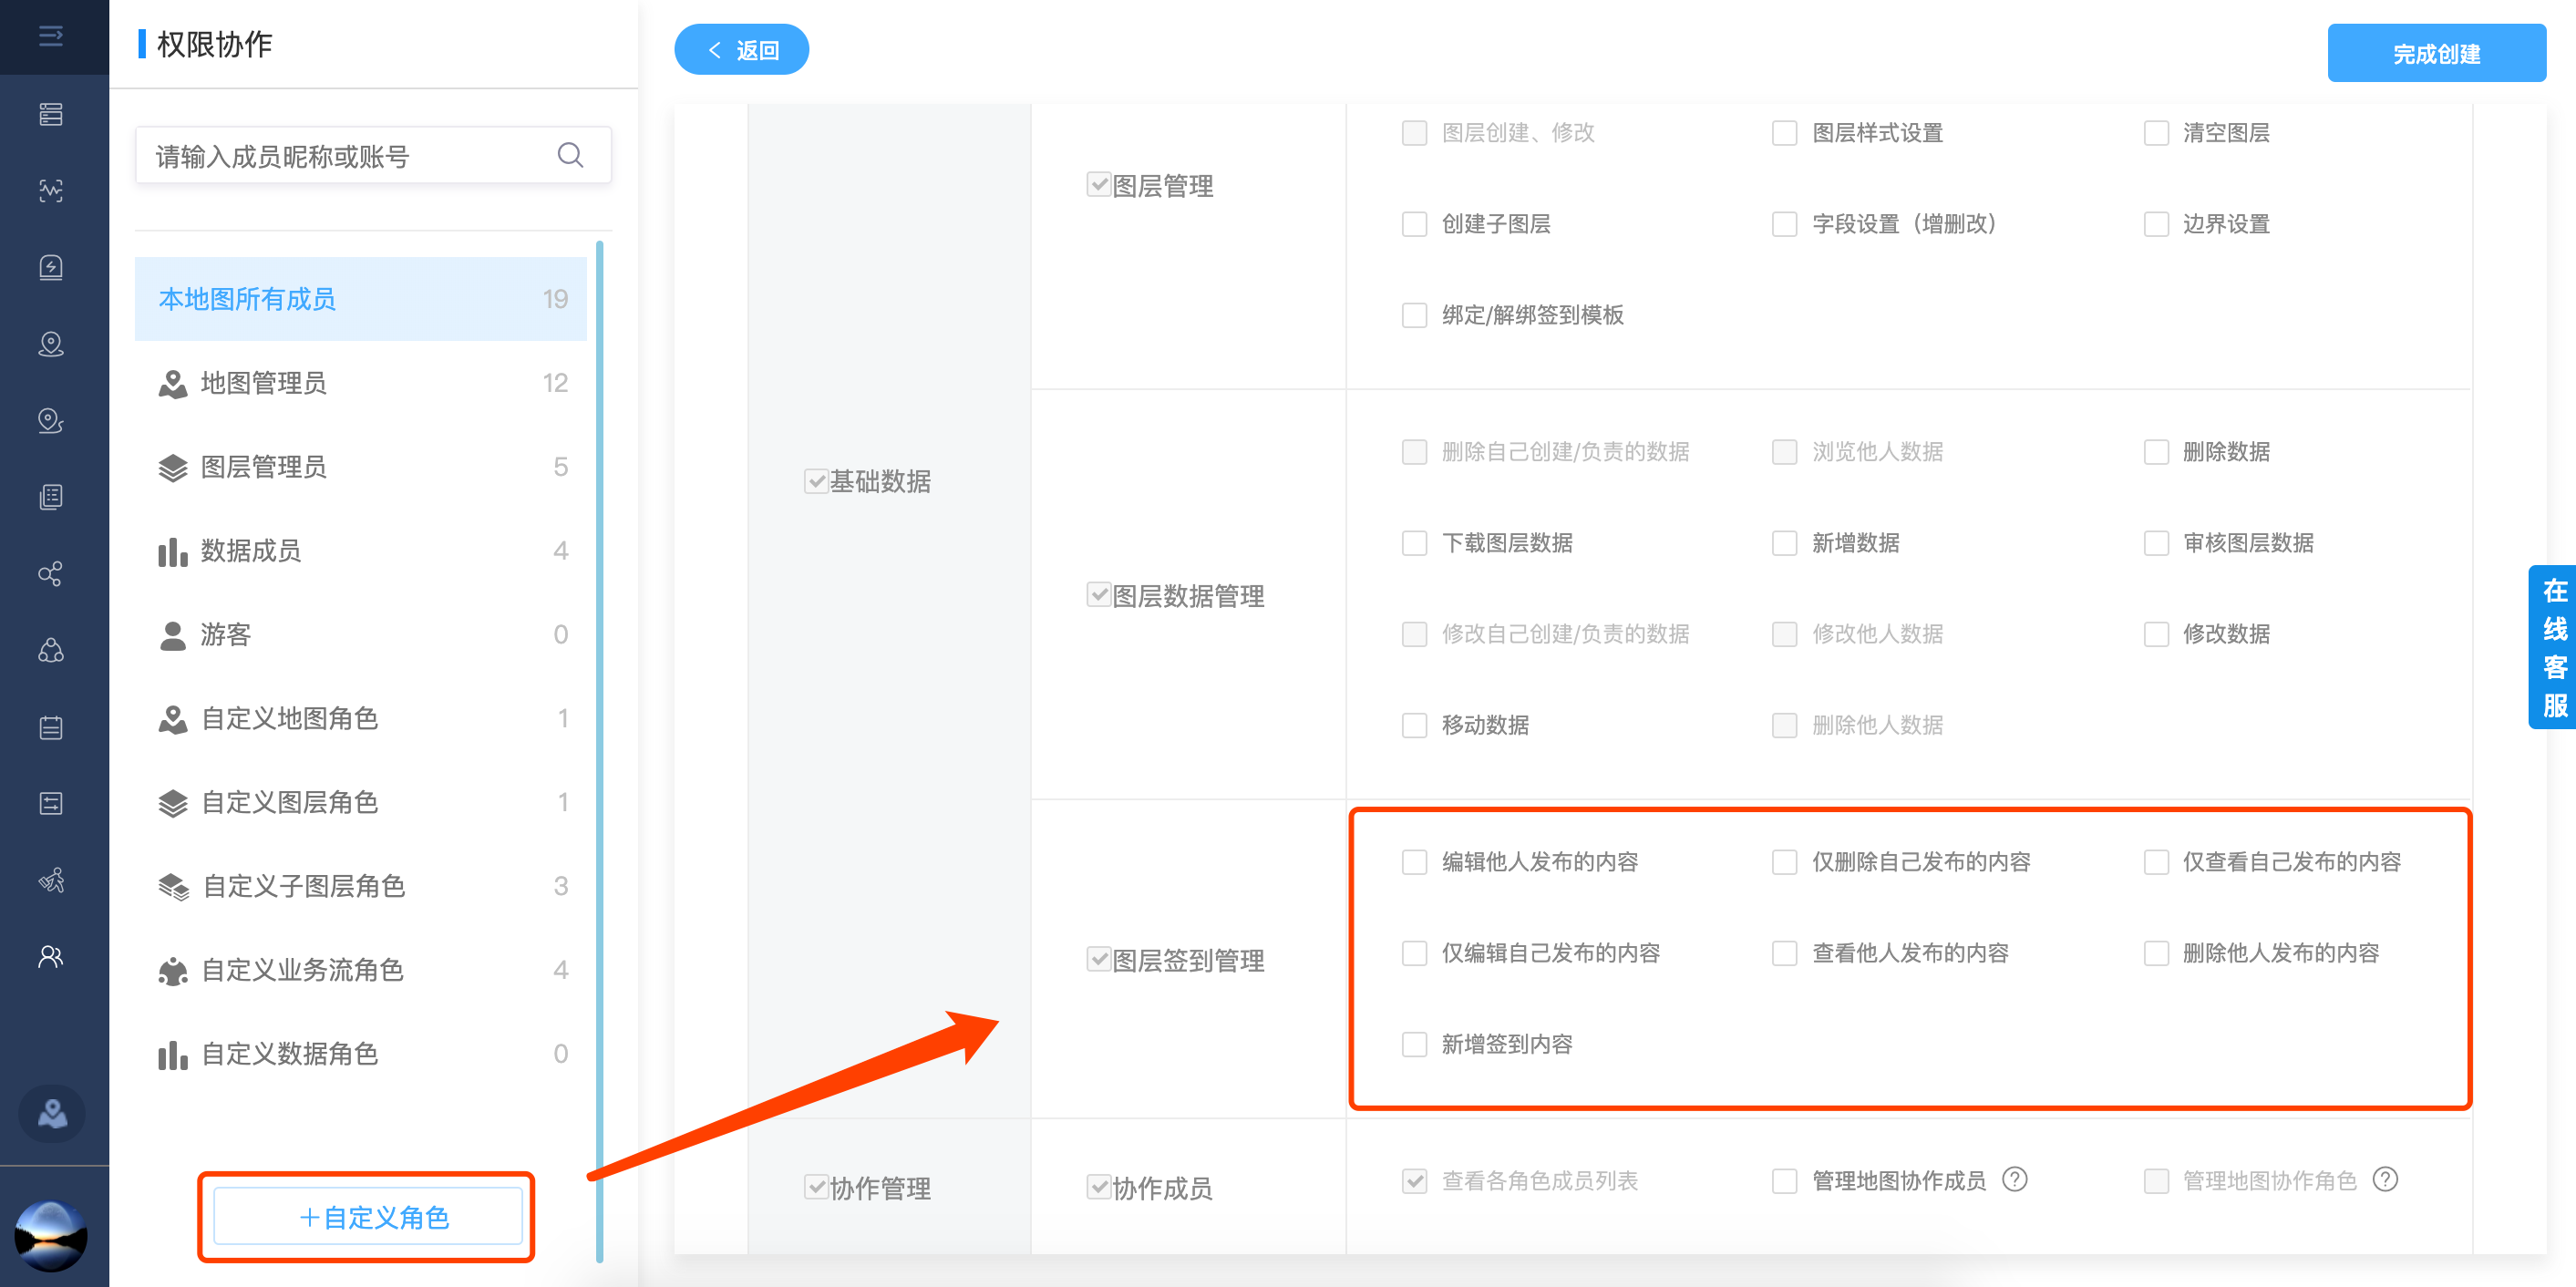
Task: Select the 自定义子图层角色 item
Action: coord(361,886)
